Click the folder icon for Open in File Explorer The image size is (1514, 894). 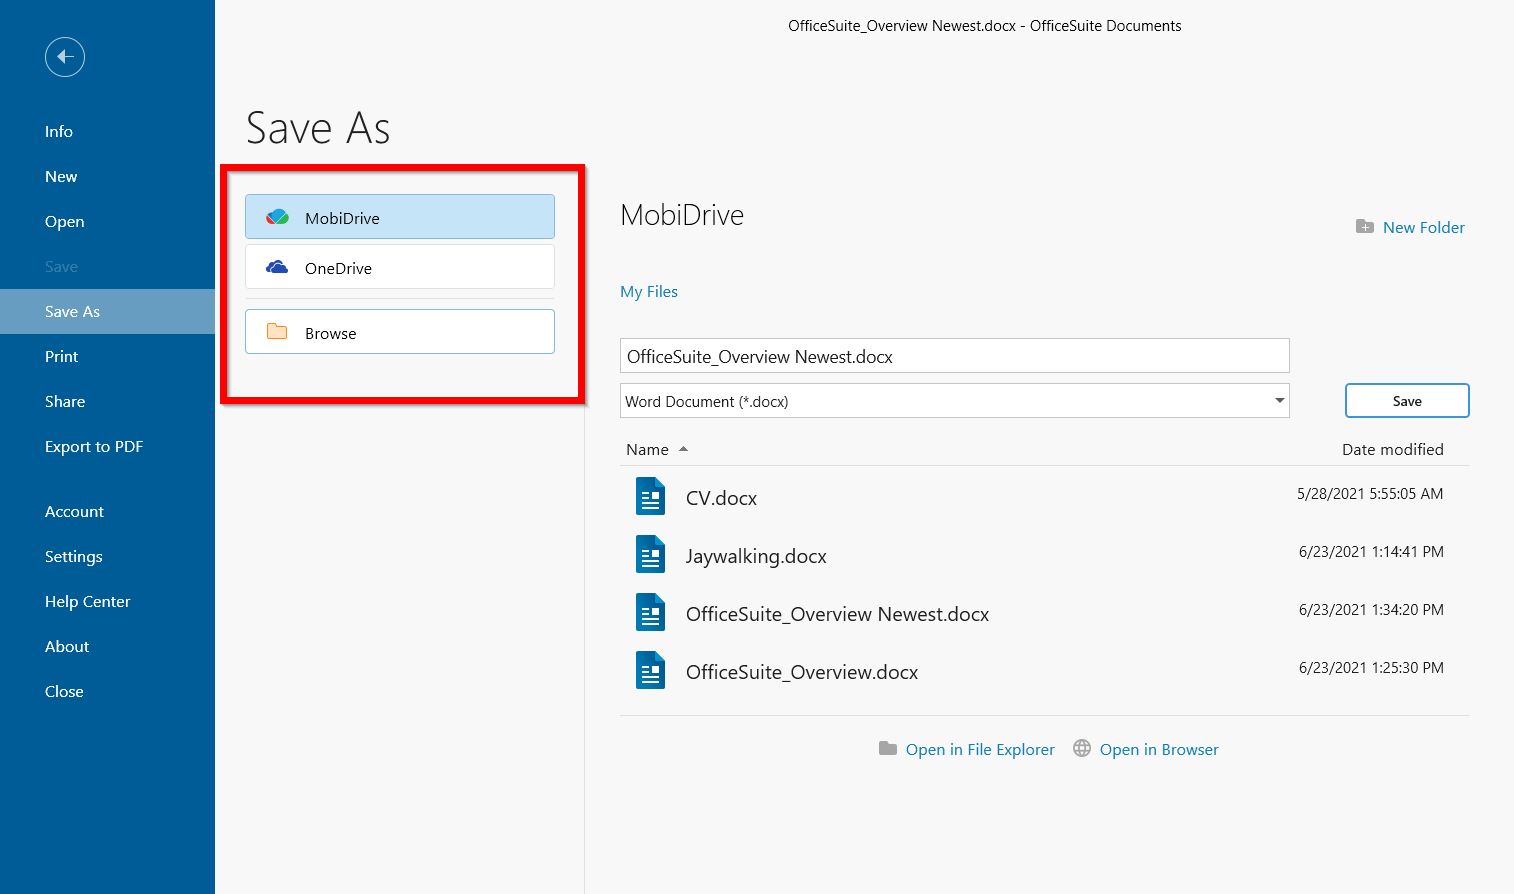coord(887,749)
